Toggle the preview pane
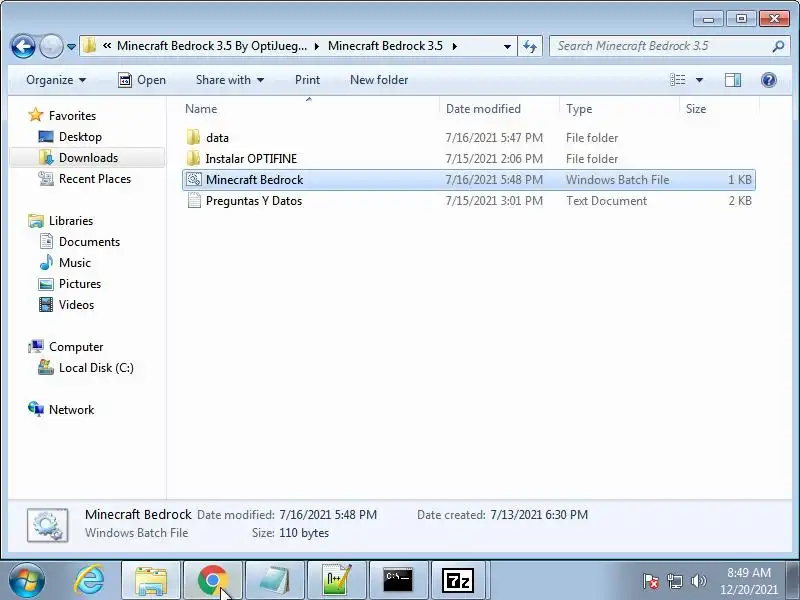The image size is (800, 600). 733,80
